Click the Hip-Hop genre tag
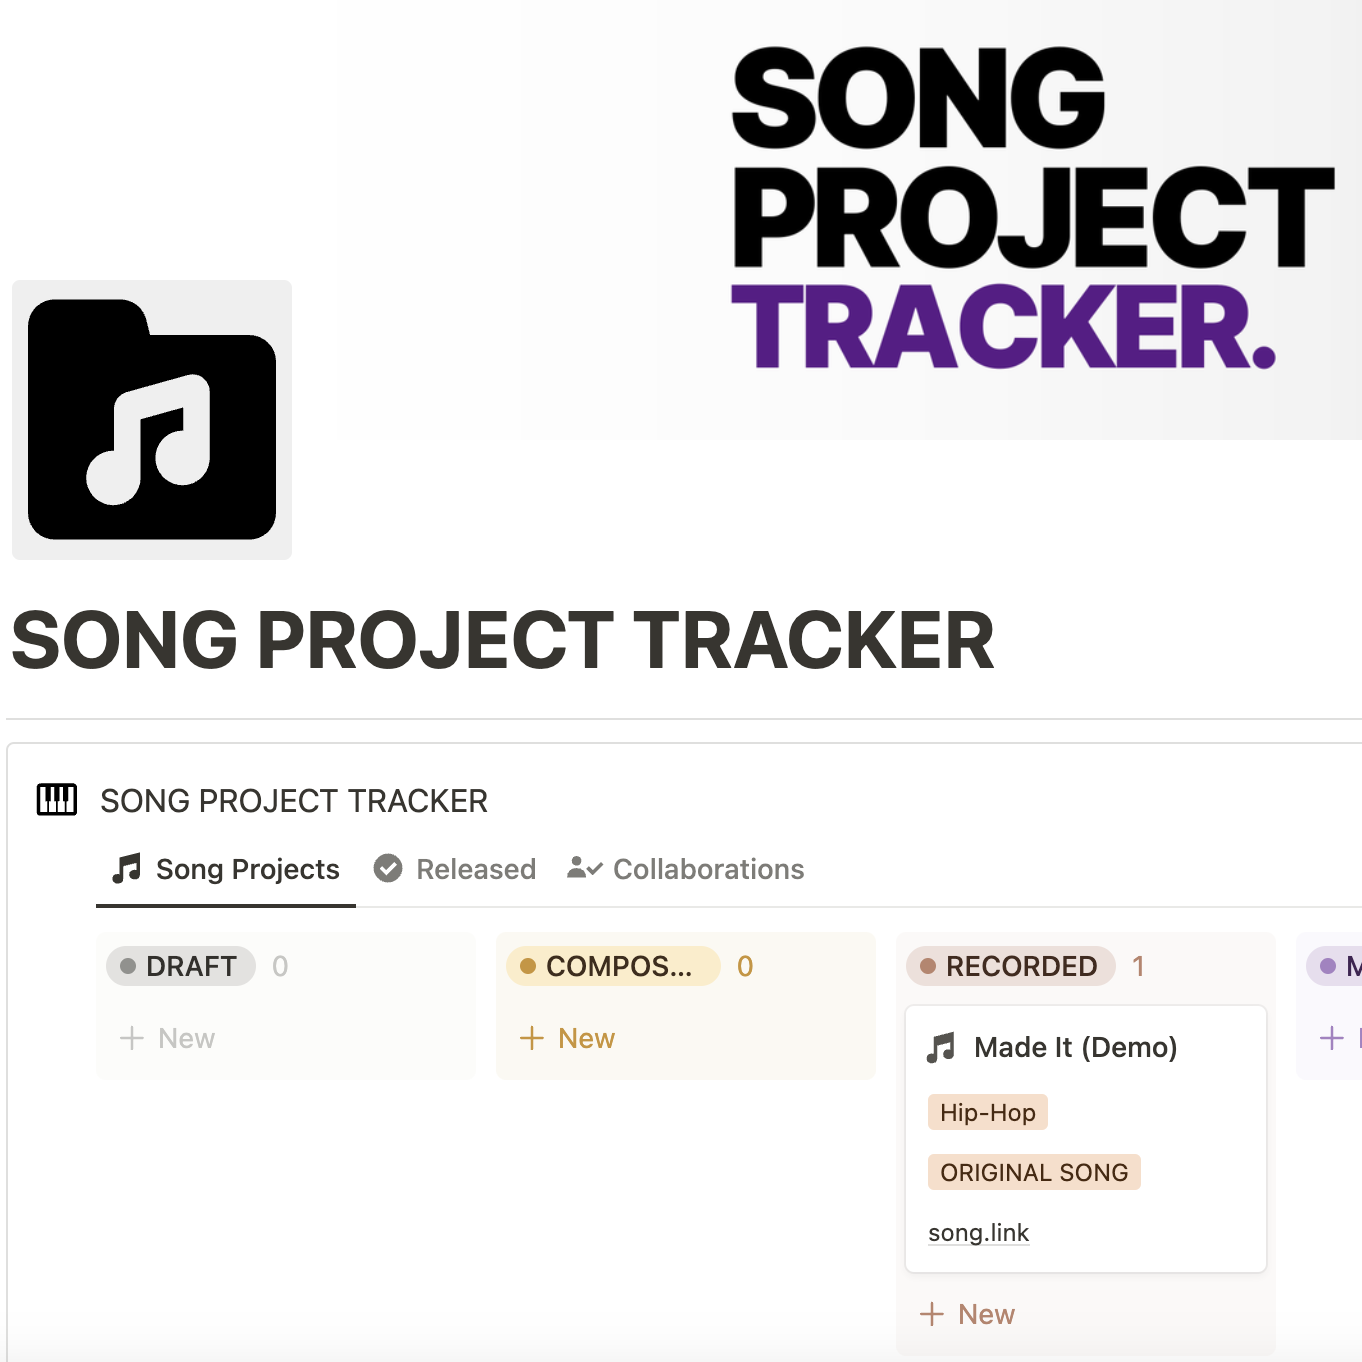Viewport: 1362px width, 1362px height. coord(987,1111)
